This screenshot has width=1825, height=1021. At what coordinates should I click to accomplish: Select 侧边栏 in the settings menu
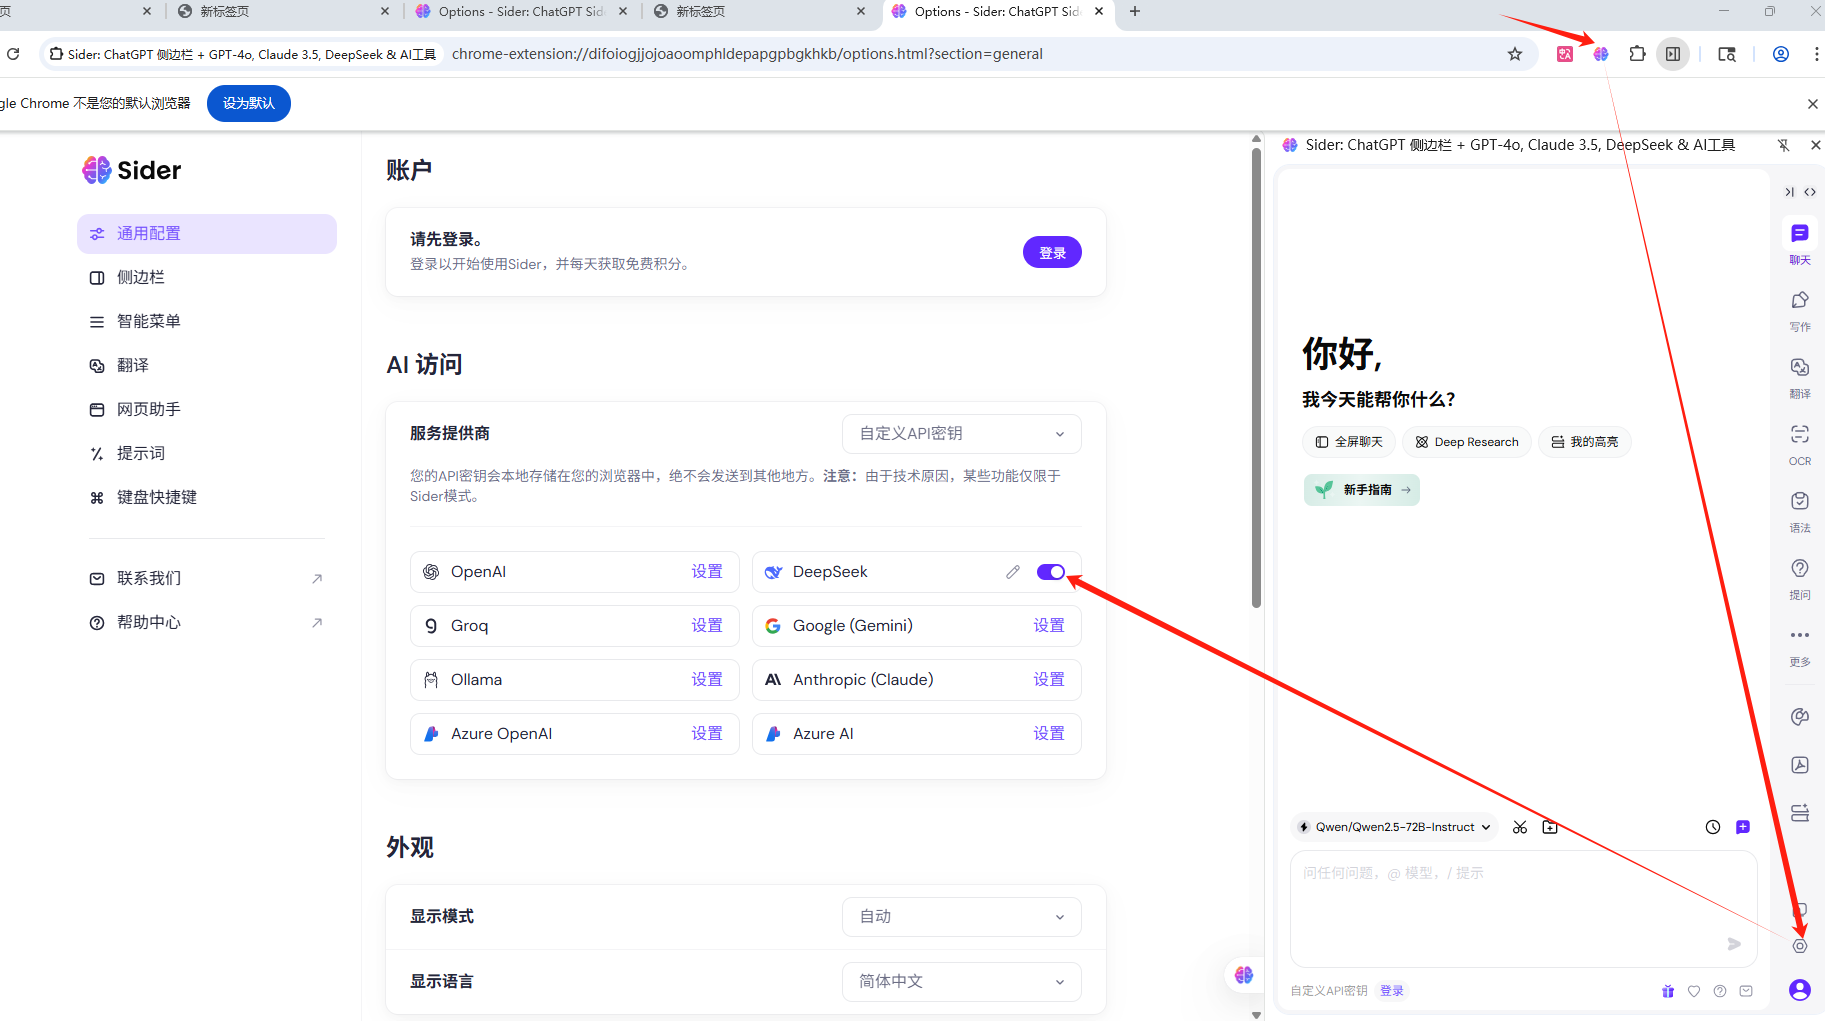coord(207,278)
